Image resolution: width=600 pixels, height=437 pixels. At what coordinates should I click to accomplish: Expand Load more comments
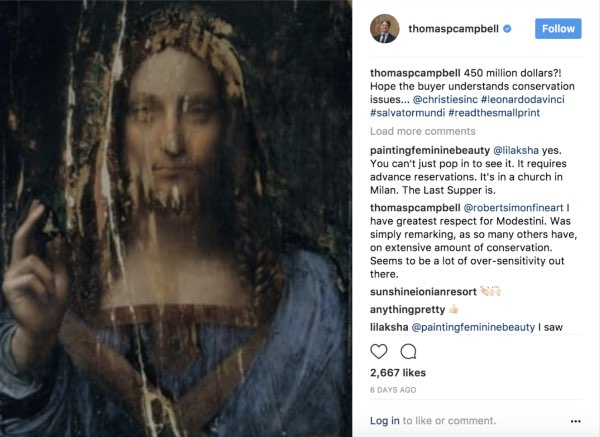(421, 131)
